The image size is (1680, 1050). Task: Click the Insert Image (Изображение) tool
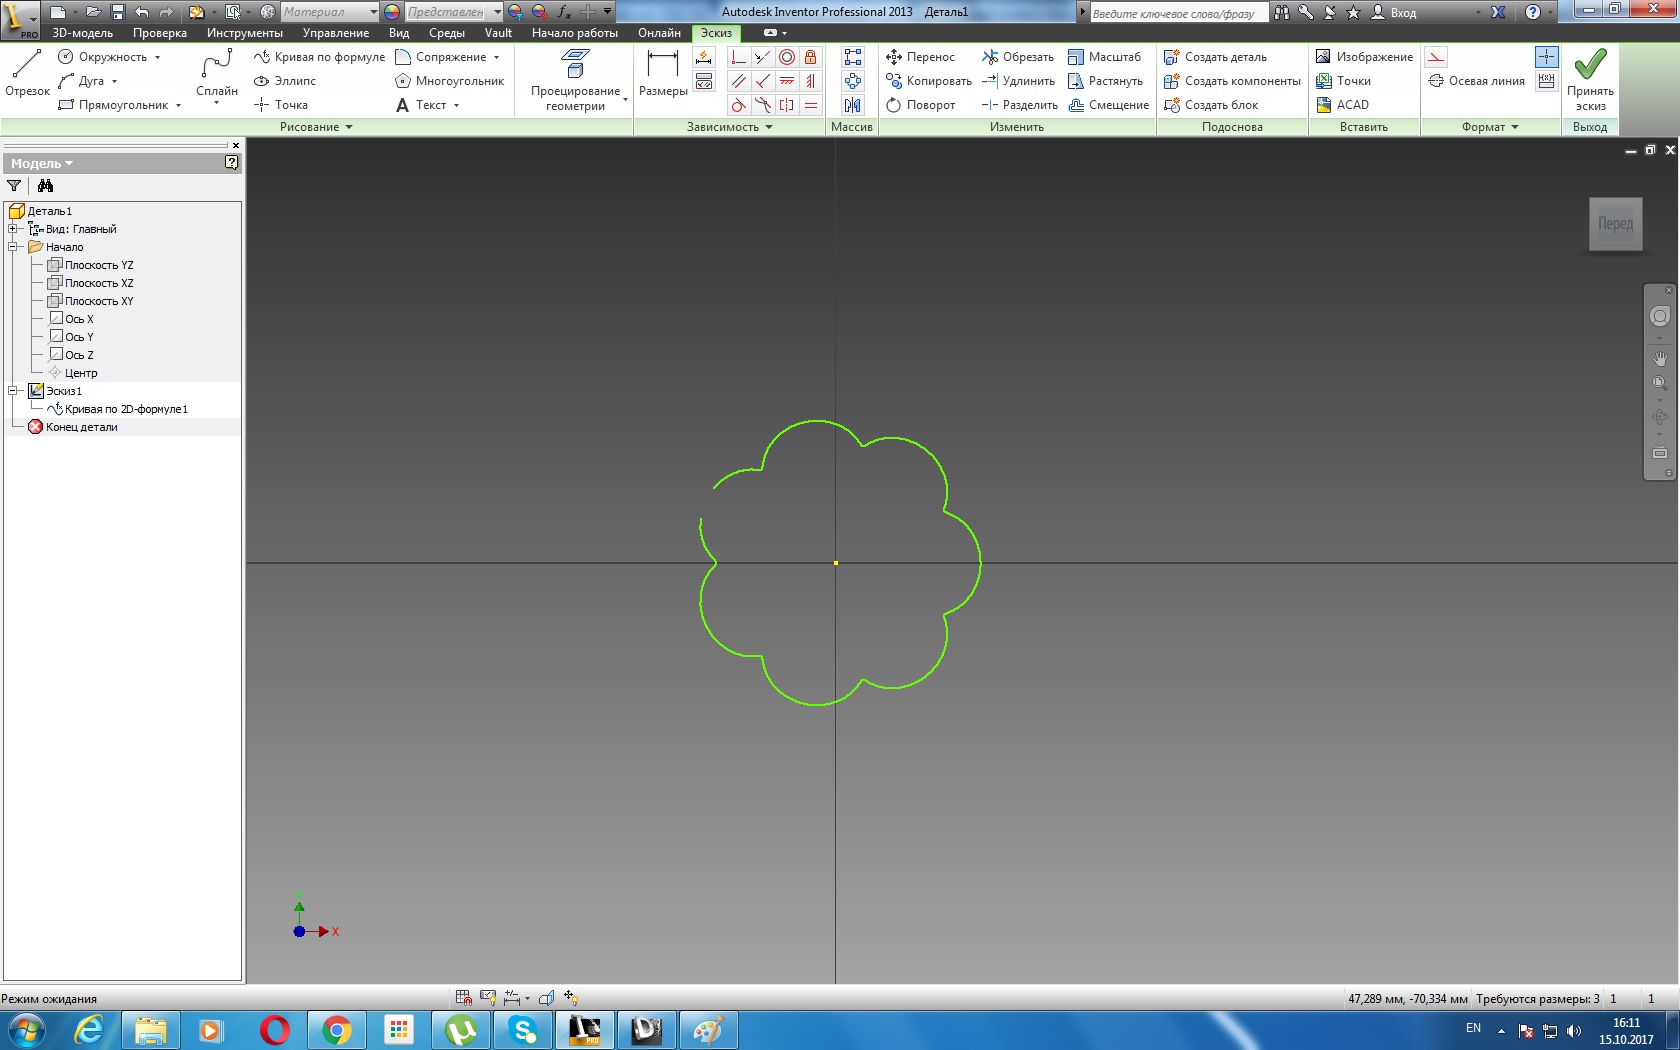click(x=1364, y=57)
